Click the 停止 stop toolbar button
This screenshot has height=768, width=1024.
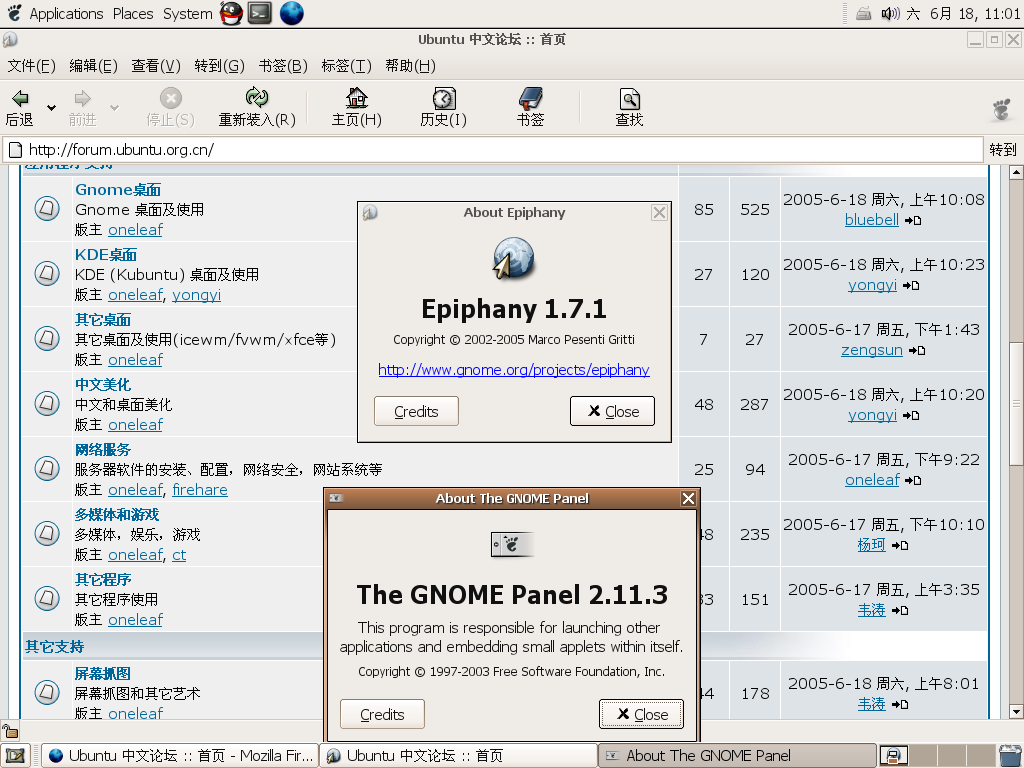170,108
